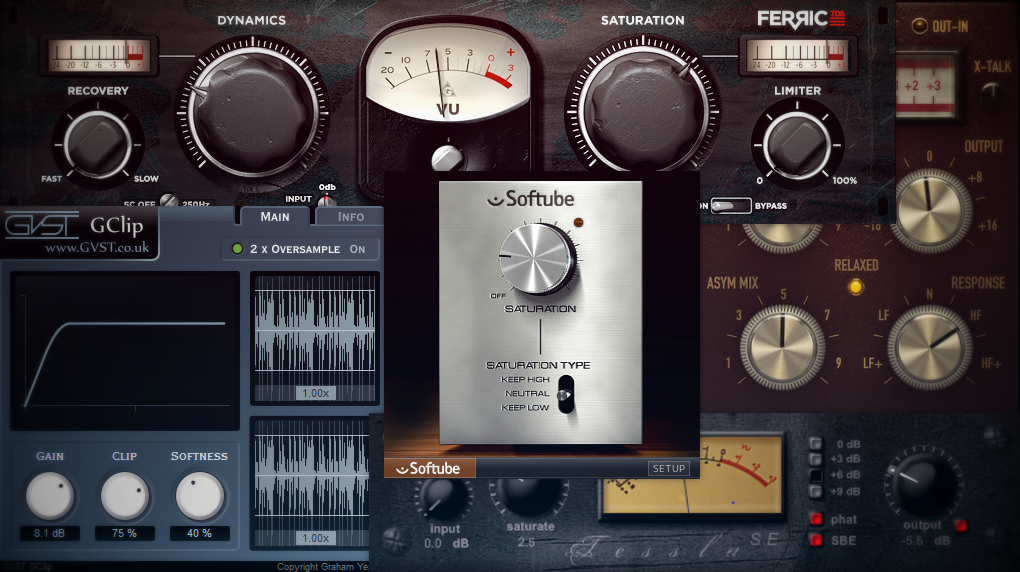Toggle the Softube SATURATION TYPE switch

pyautogui.click(x=565, y=394)
